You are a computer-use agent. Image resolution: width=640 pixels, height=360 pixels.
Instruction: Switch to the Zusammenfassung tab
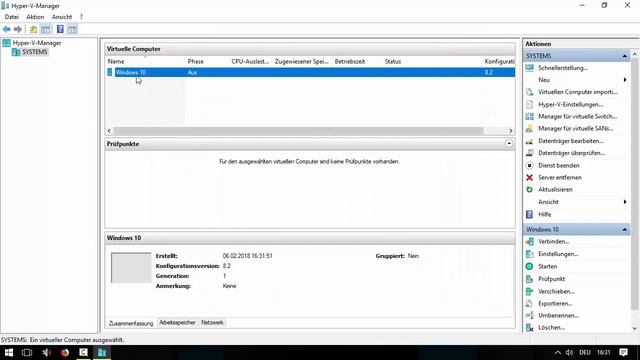point(131,323)
